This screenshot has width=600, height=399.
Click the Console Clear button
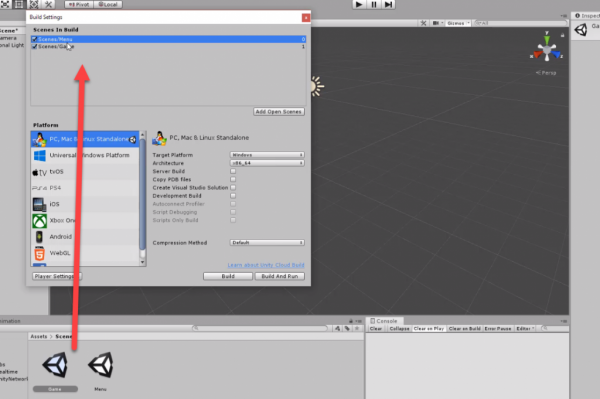pos(376,329)
